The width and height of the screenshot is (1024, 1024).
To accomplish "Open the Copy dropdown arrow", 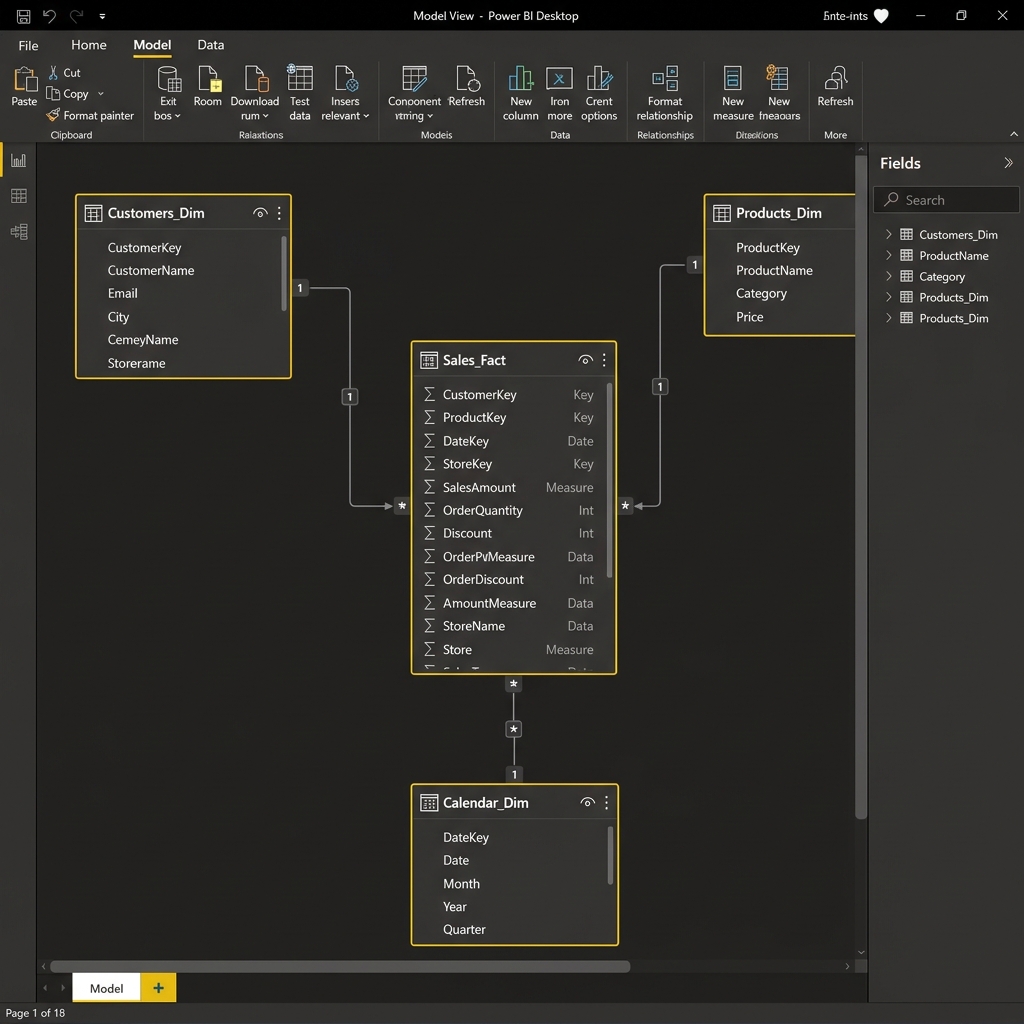I will (x=101, y=93).
